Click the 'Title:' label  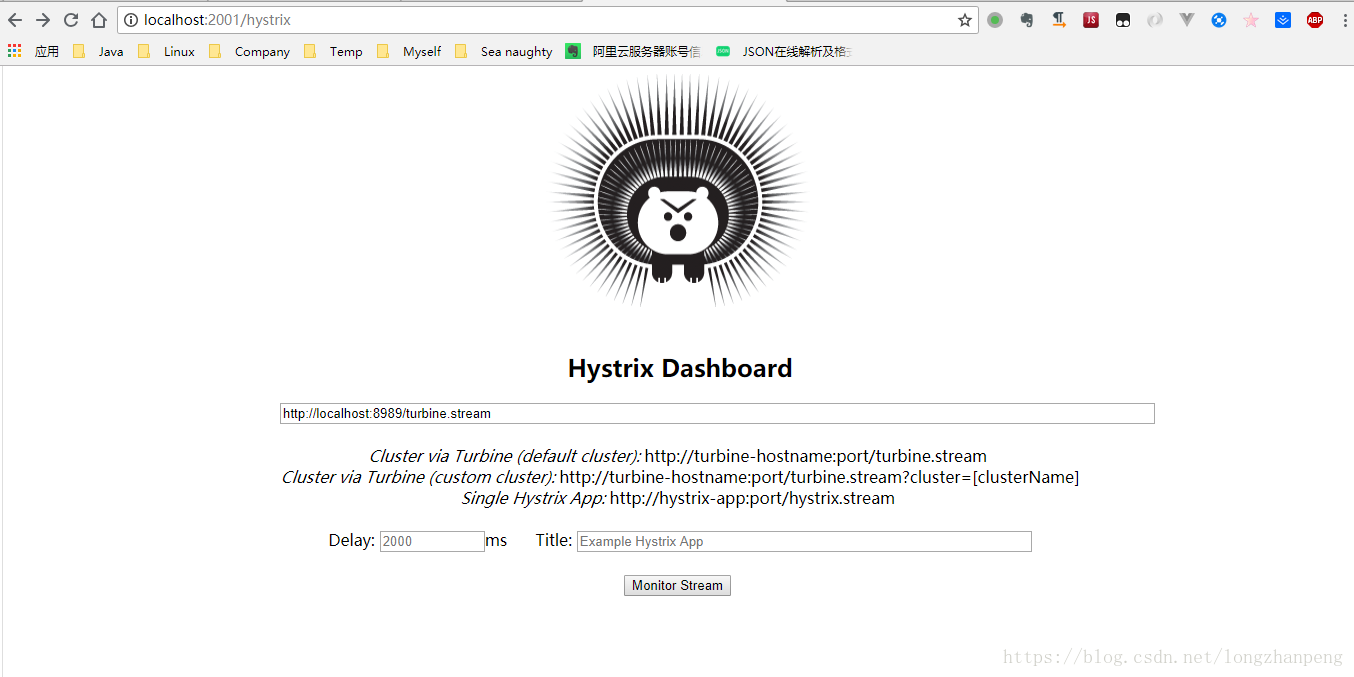click(554, 540)
